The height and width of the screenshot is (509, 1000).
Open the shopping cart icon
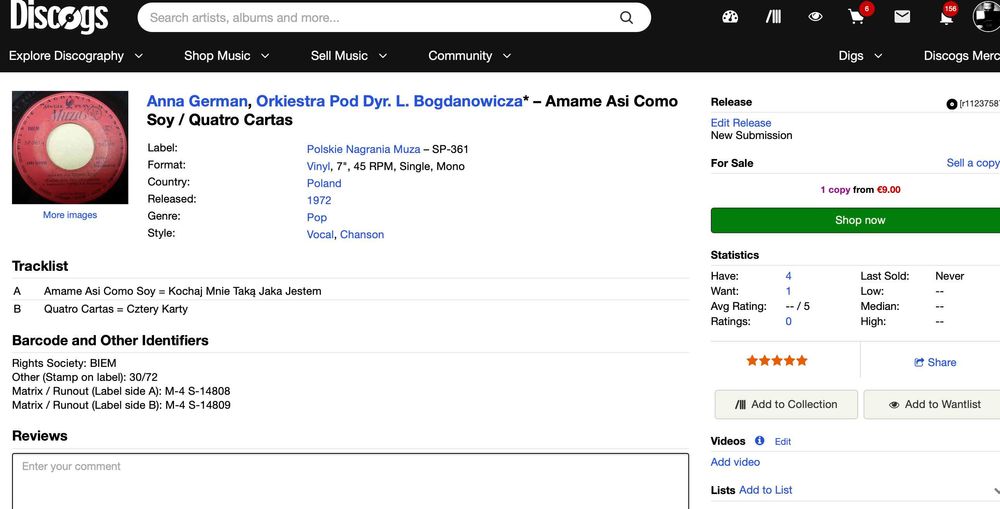pyautogui.click(x=857, y=17)
